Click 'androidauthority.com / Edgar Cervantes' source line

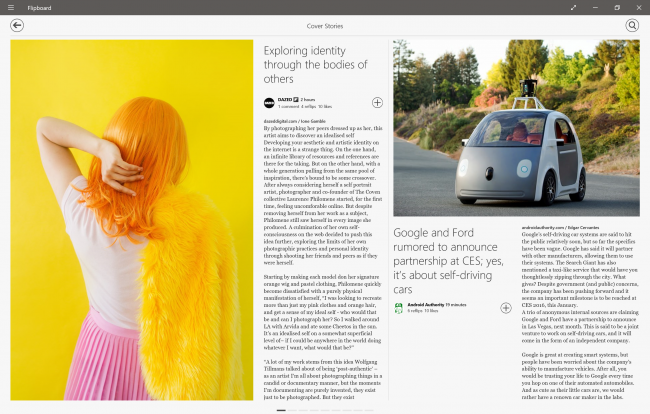click(560, 228)
